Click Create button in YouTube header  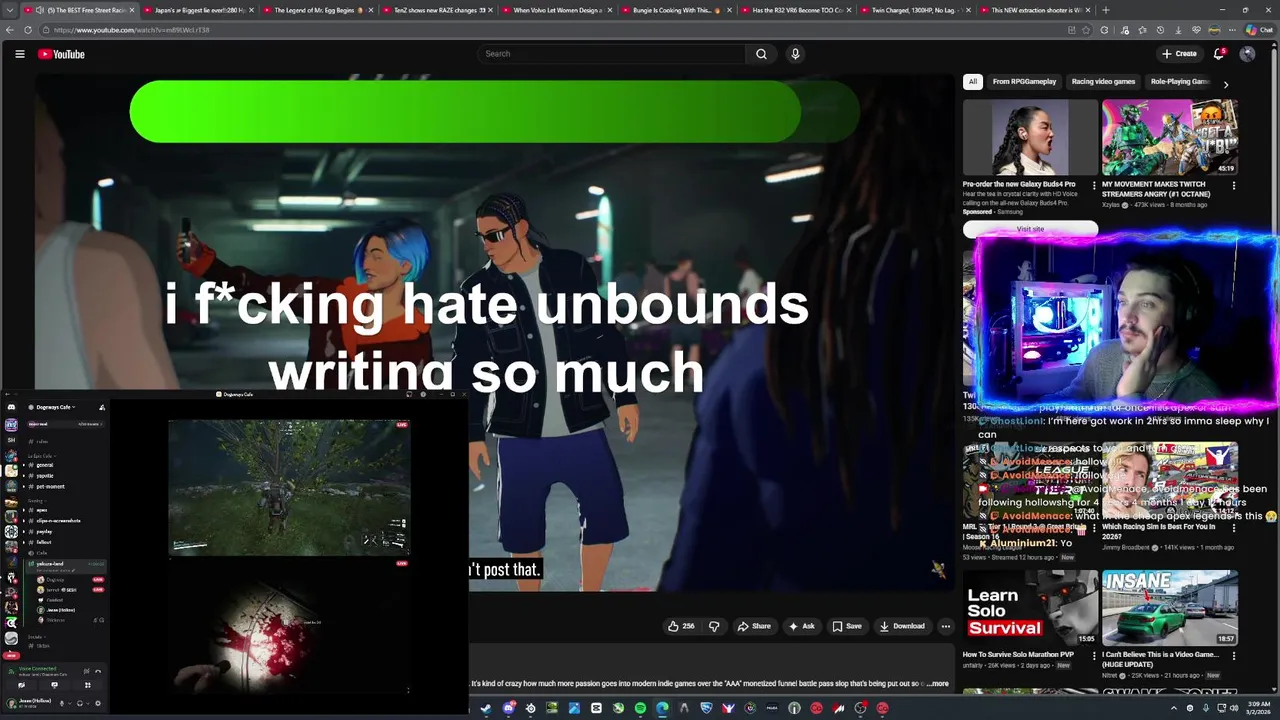[1180, 54]
